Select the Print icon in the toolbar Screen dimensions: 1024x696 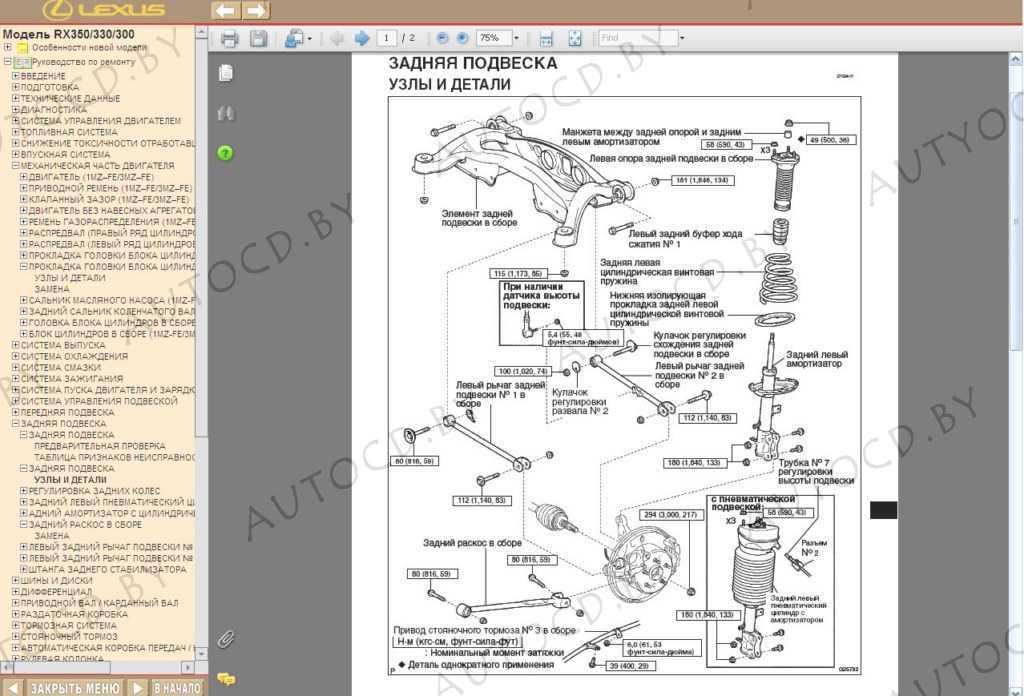pos(229,38)
